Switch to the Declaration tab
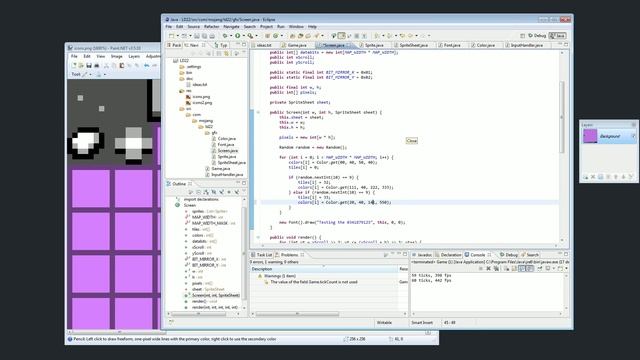 (451, 255)
